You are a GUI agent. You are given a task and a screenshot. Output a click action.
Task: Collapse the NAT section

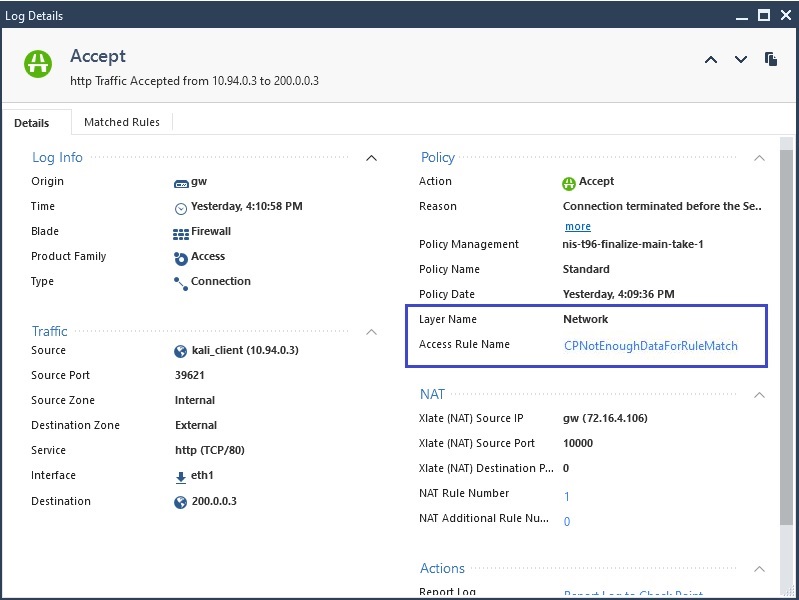759,395
